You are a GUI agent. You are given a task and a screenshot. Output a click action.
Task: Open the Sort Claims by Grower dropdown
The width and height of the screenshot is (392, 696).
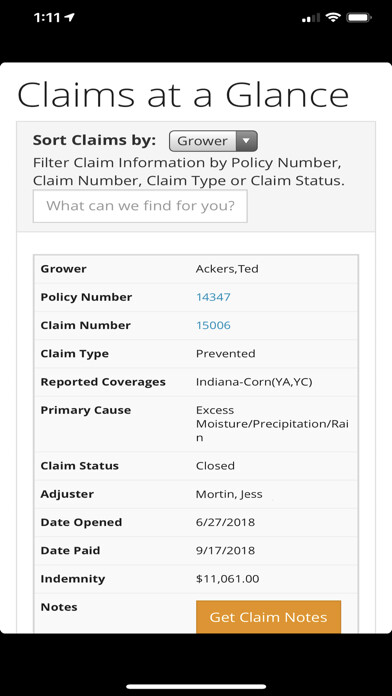pos(213,141)
